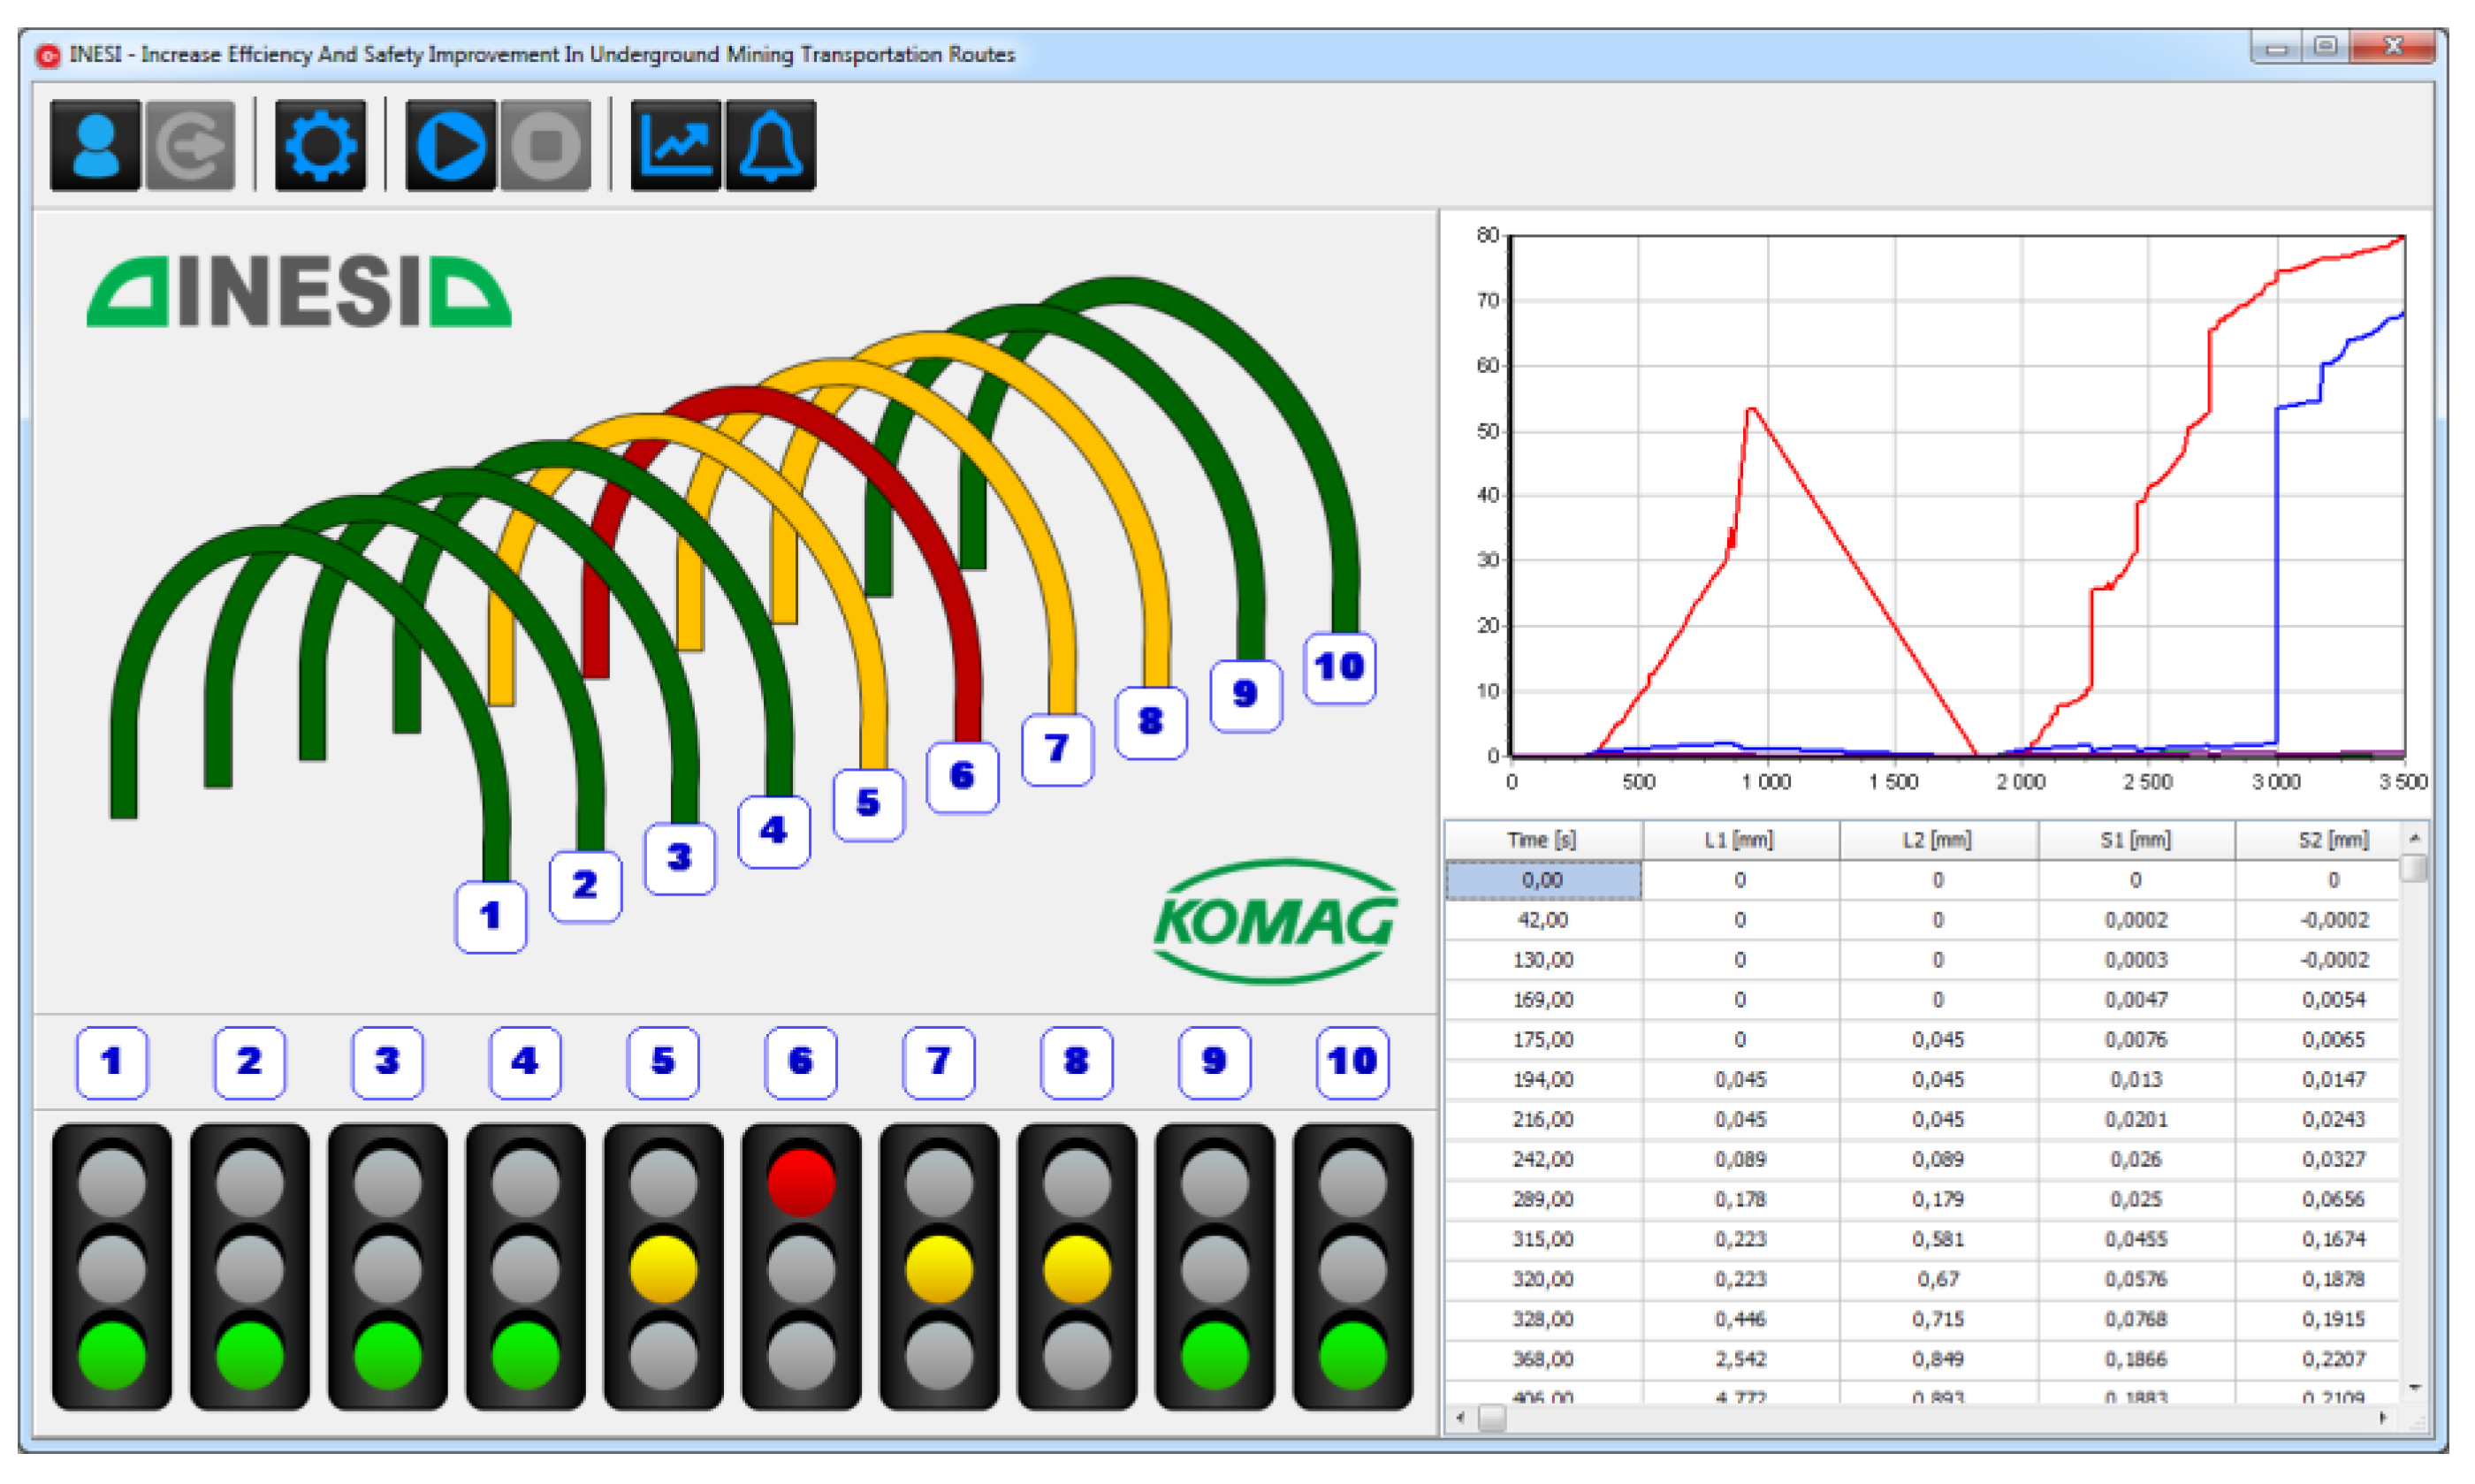
Task: Open settings with the gear icon
Action: pyautogui.click(x=319, y=146)
